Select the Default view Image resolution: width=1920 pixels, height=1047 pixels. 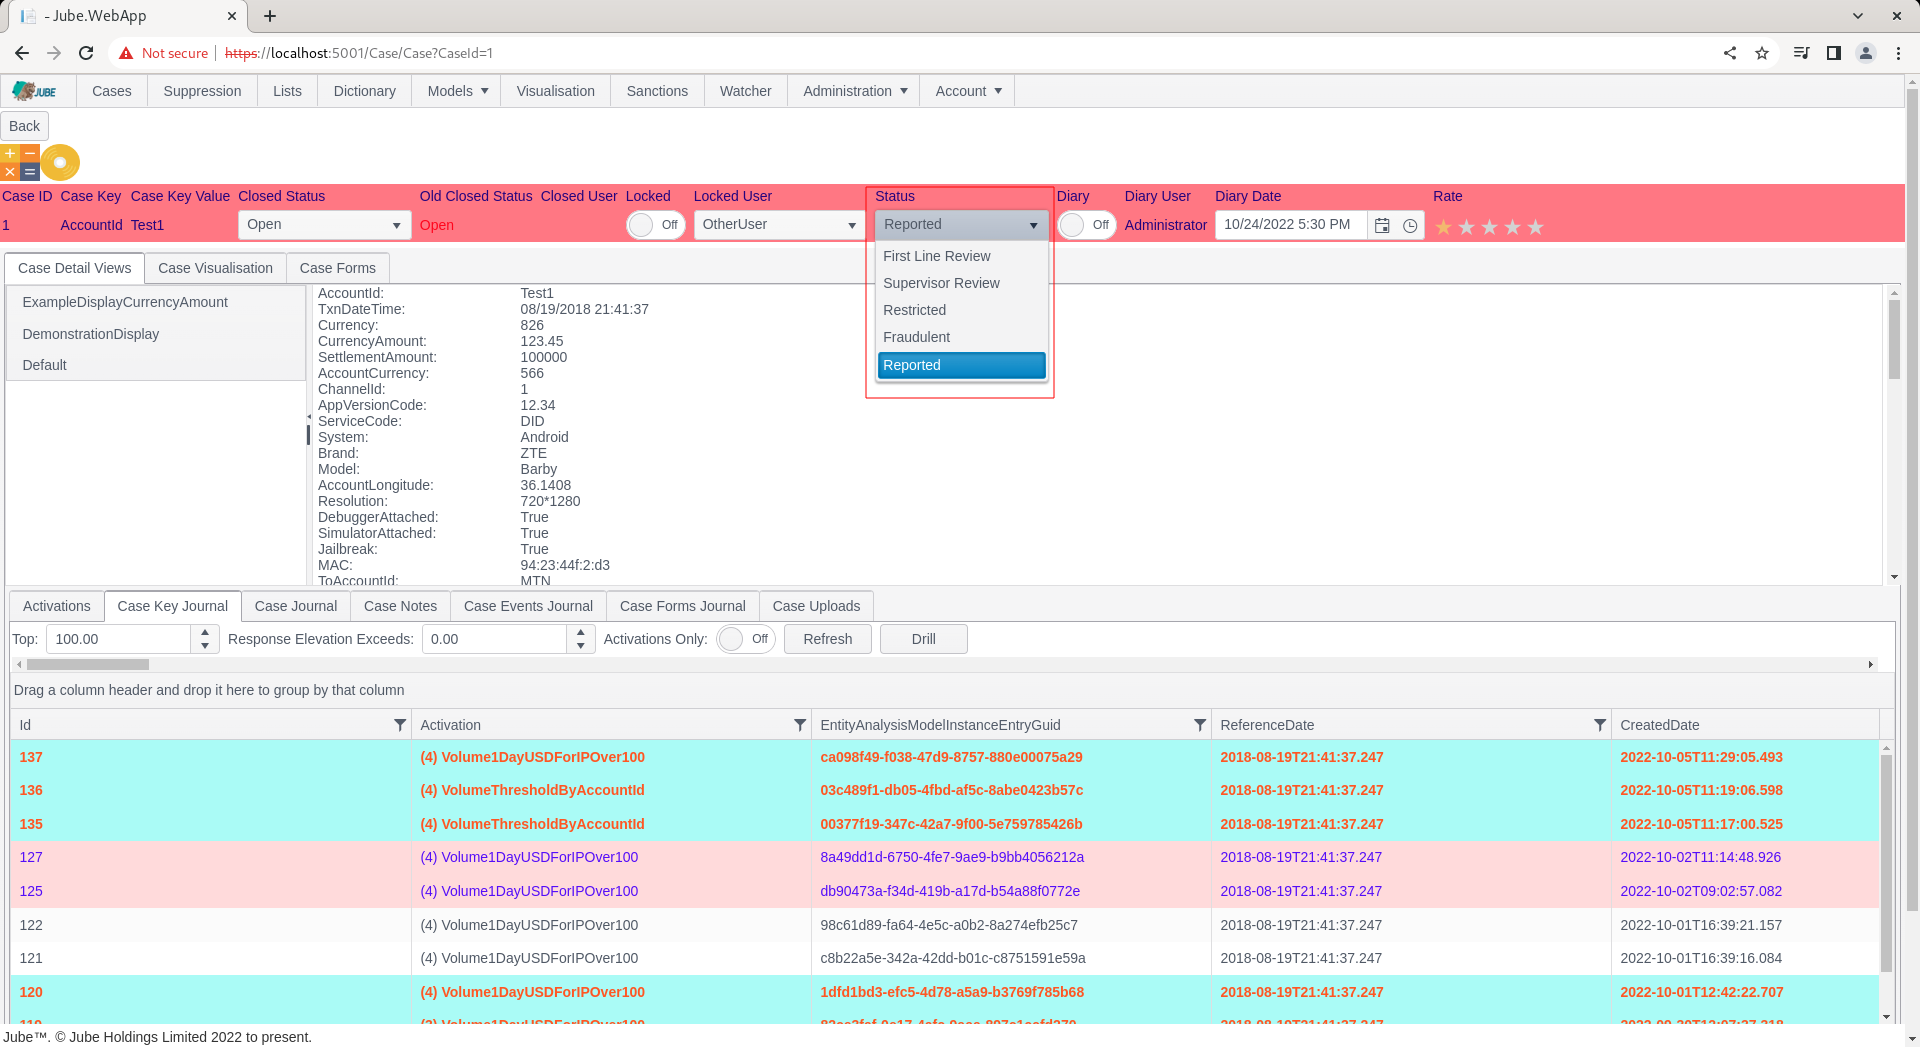pos(155,365)
